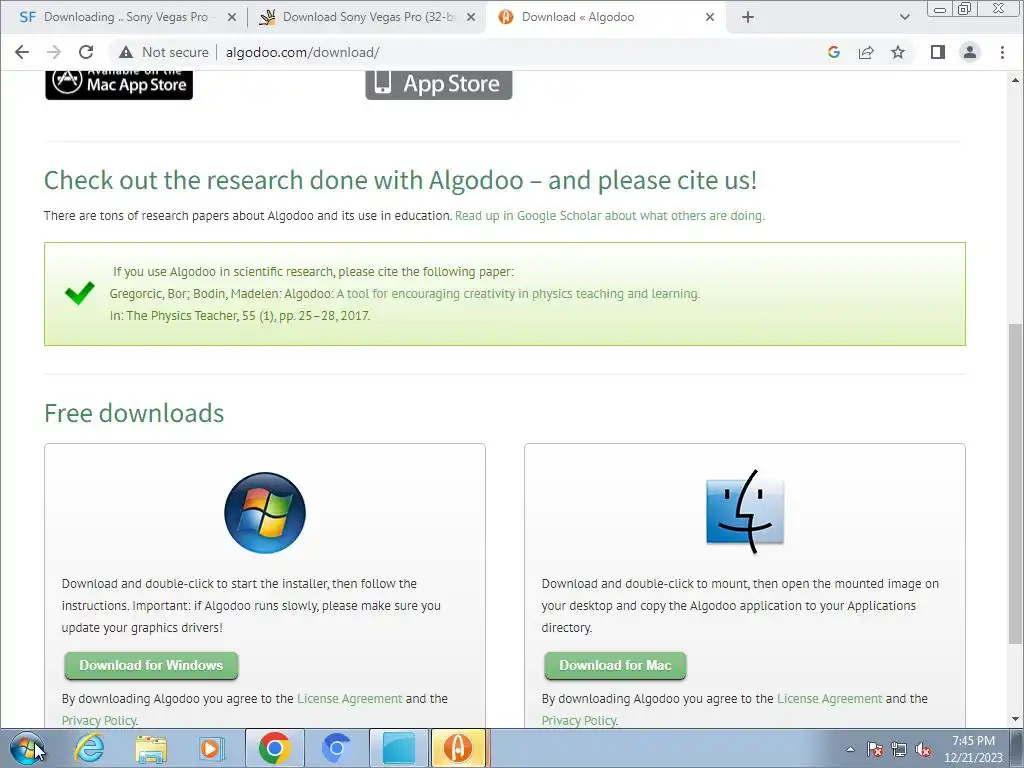Open Privacy Policy link under Mac download

579,720
